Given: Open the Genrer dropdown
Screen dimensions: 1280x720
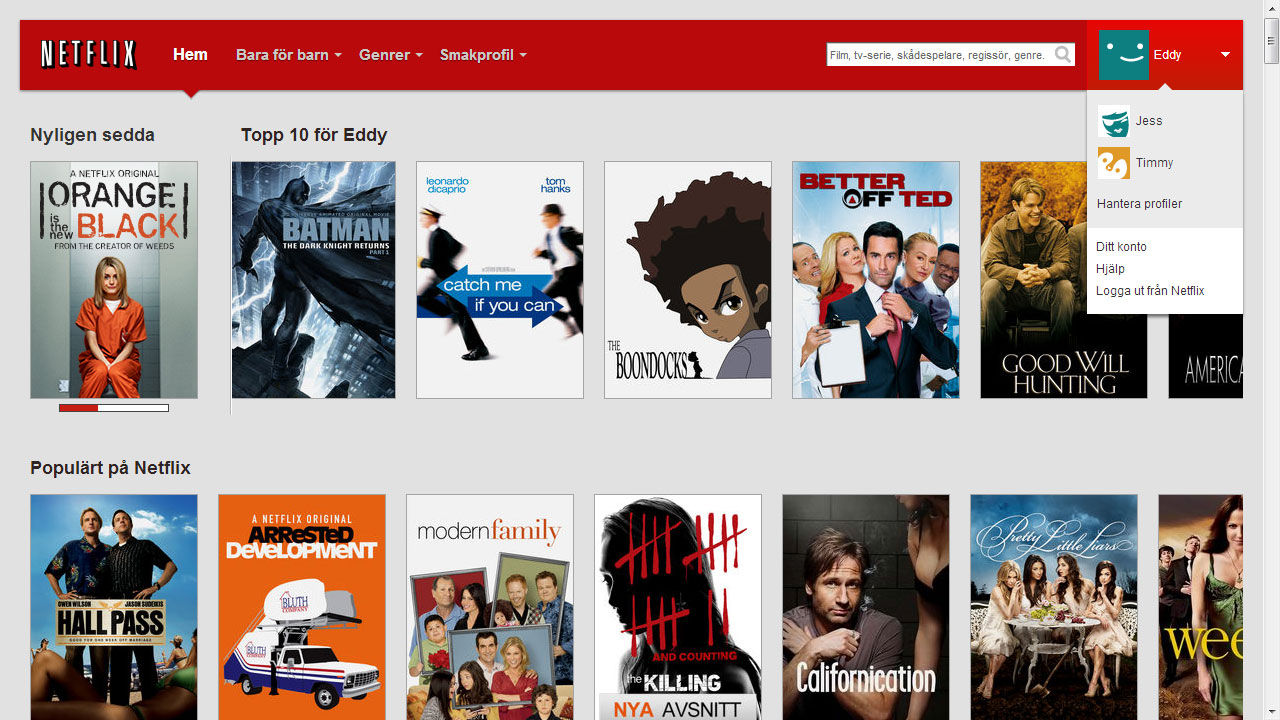Looking at the screenshot, I should pyautogui.click(x=390, y=55).
